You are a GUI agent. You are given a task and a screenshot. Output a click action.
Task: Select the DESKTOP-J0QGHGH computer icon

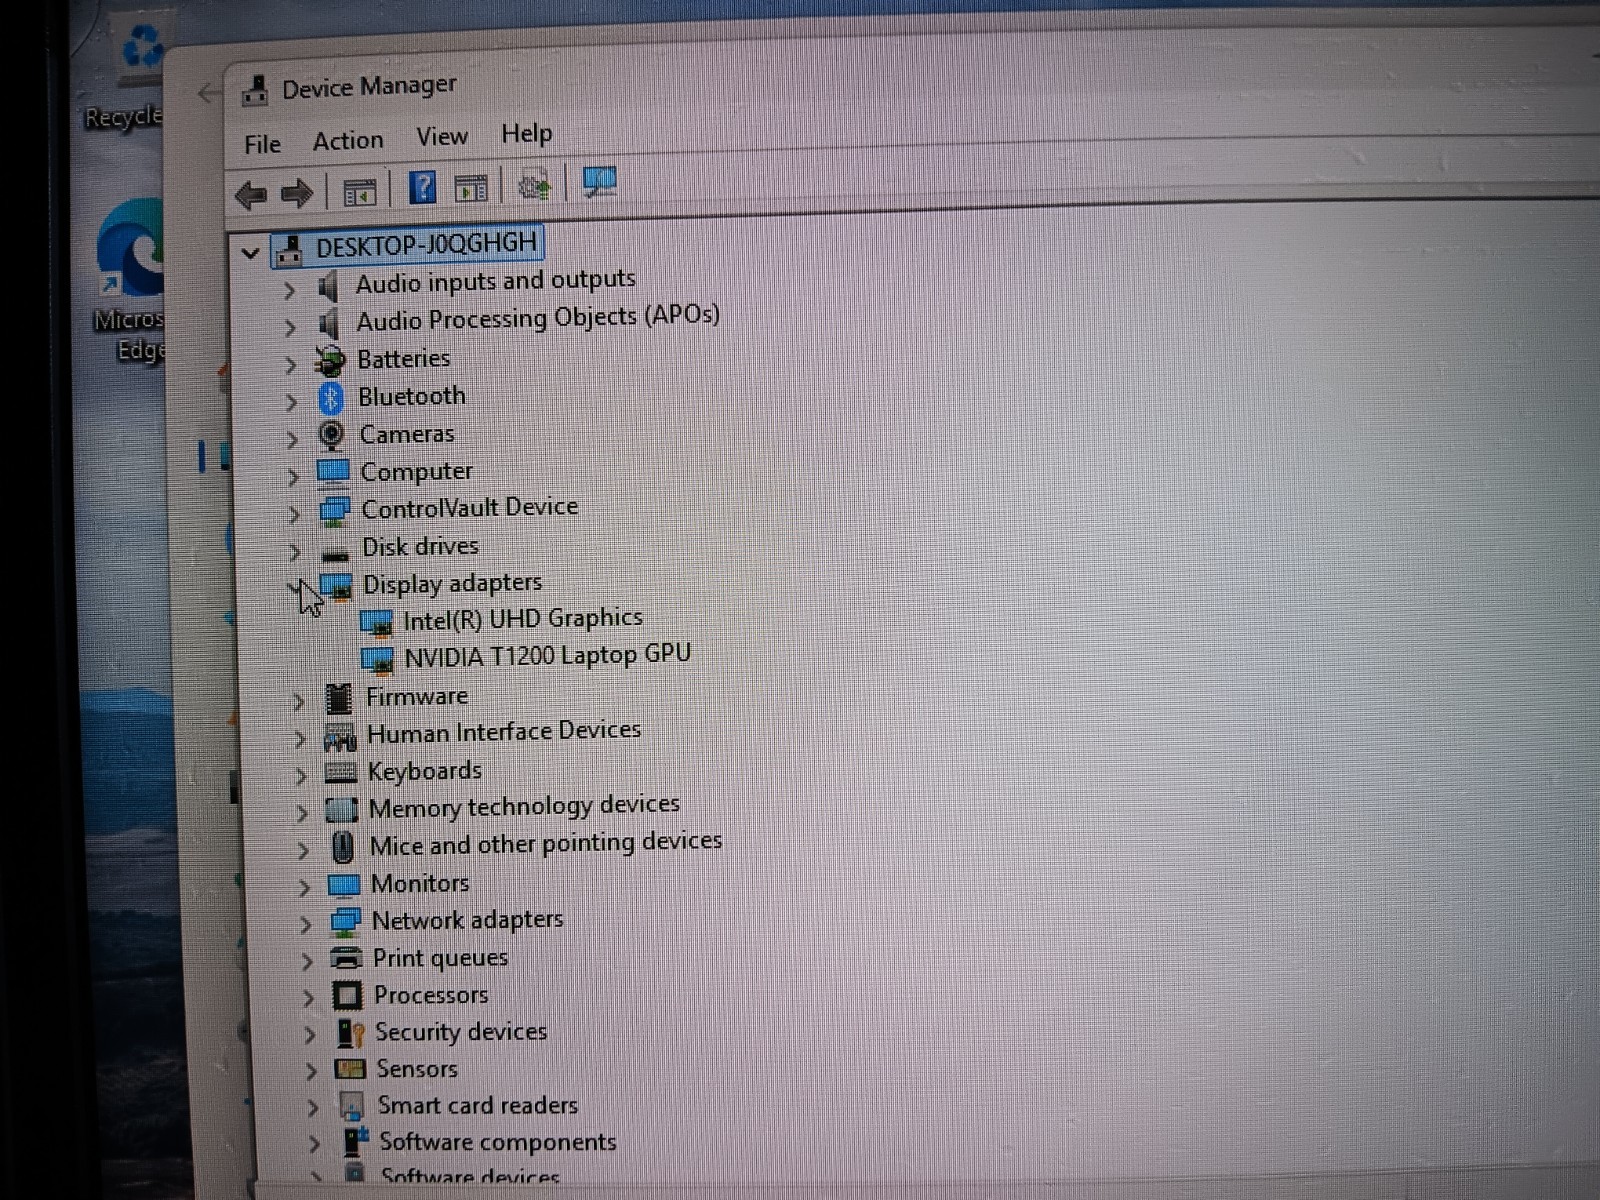pyautogui.click(x=289, y=250)
